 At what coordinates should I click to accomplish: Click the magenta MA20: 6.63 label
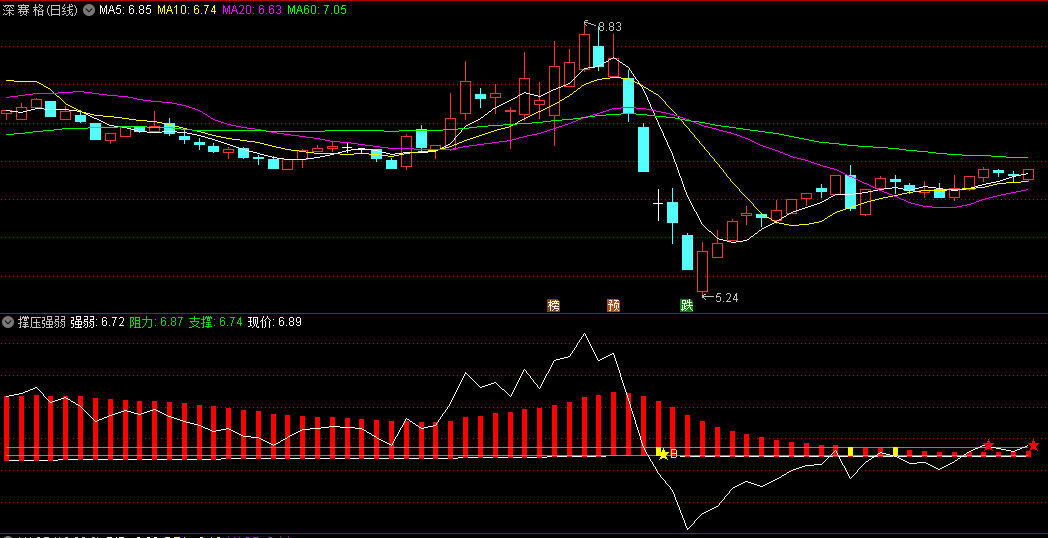[x=252, y=10]
